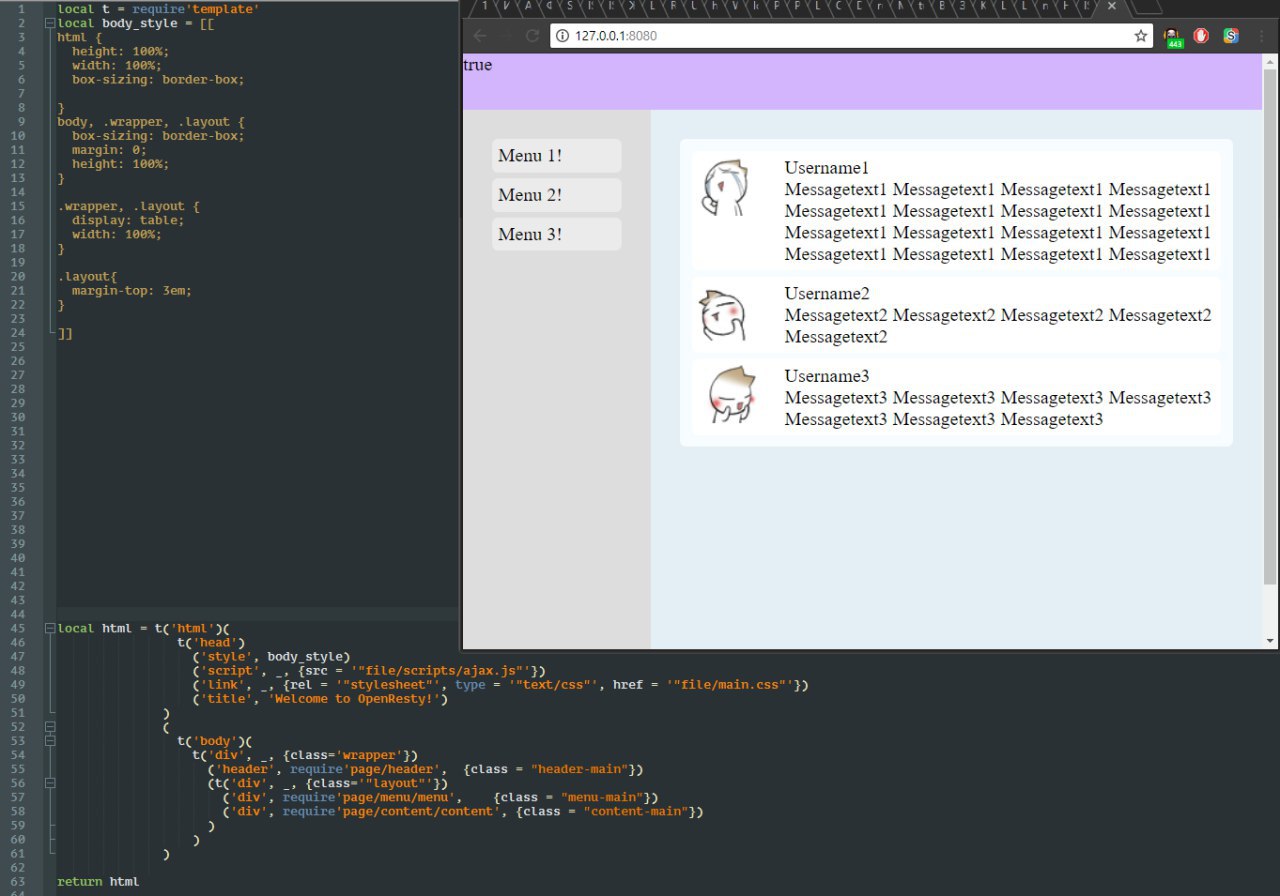Open the extension with the 443 badge
This screenshot has height=896, width=1280.
coord(1173,37)
